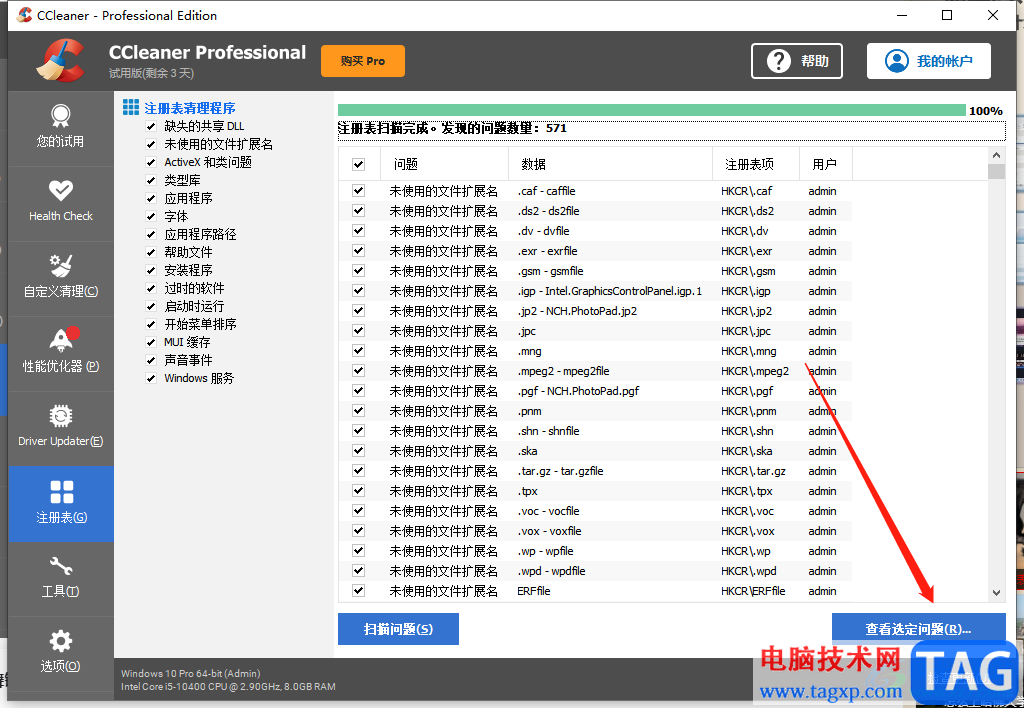This screenshot has height=708, width=1024.
Task: Open 工具 tools section
Action: click(60, 578)
